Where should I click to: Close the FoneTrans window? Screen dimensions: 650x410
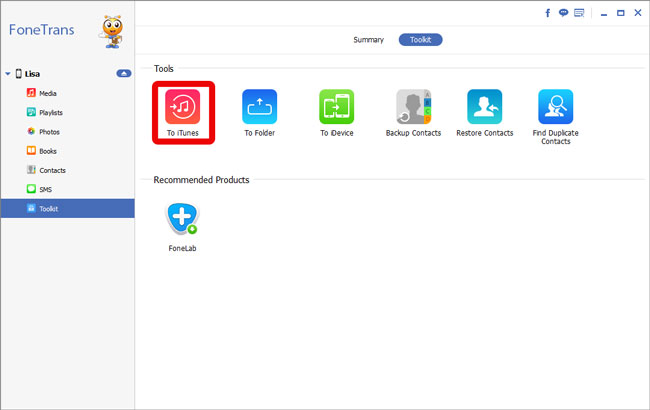tap(638, 13)
